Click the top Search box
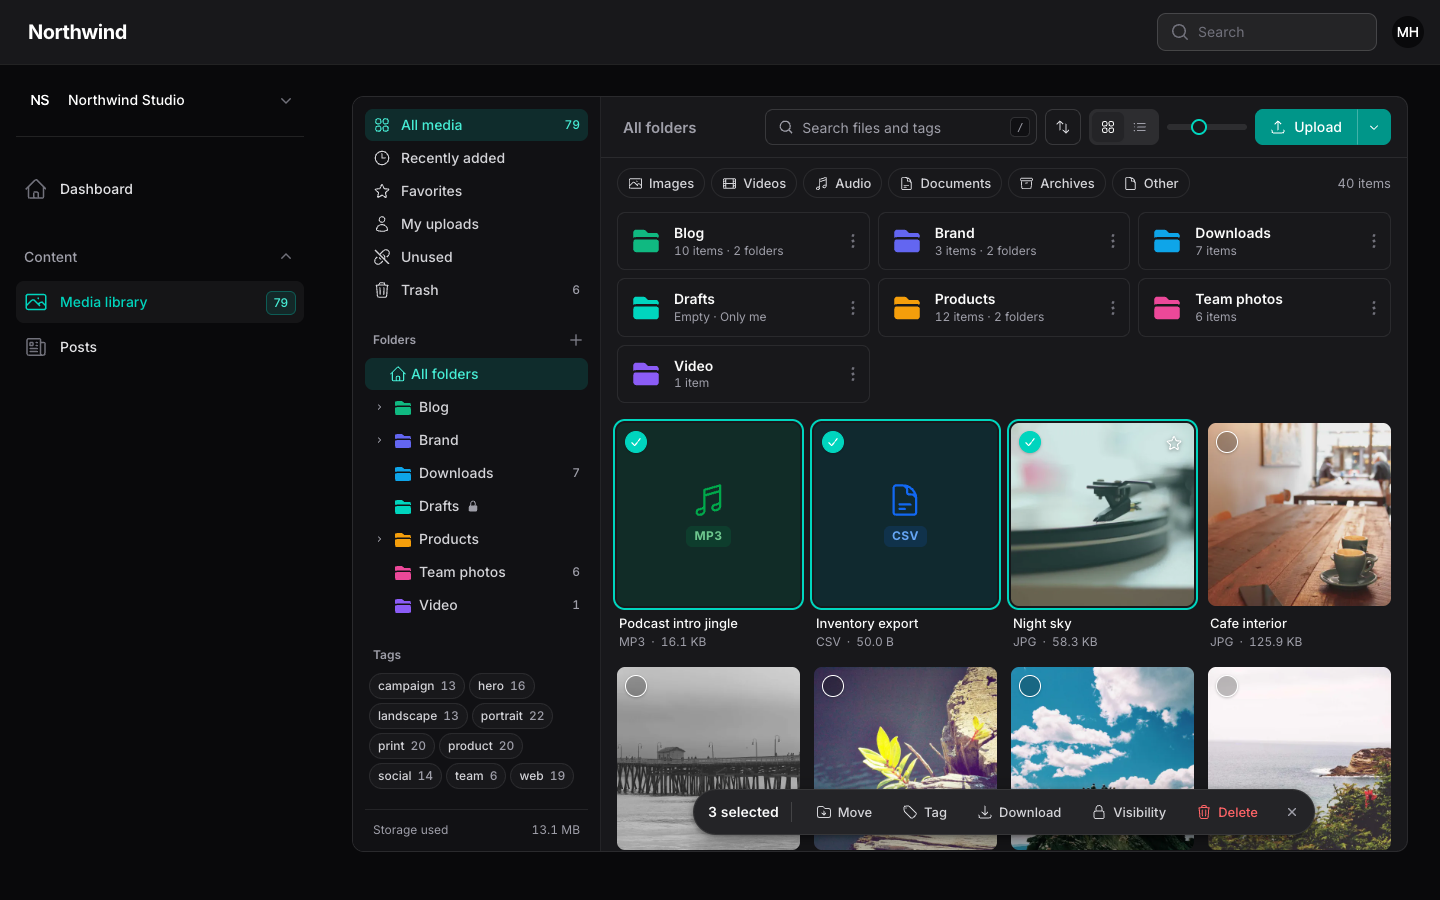The height and width of the screenshot is (900, 1440). 1267,32
